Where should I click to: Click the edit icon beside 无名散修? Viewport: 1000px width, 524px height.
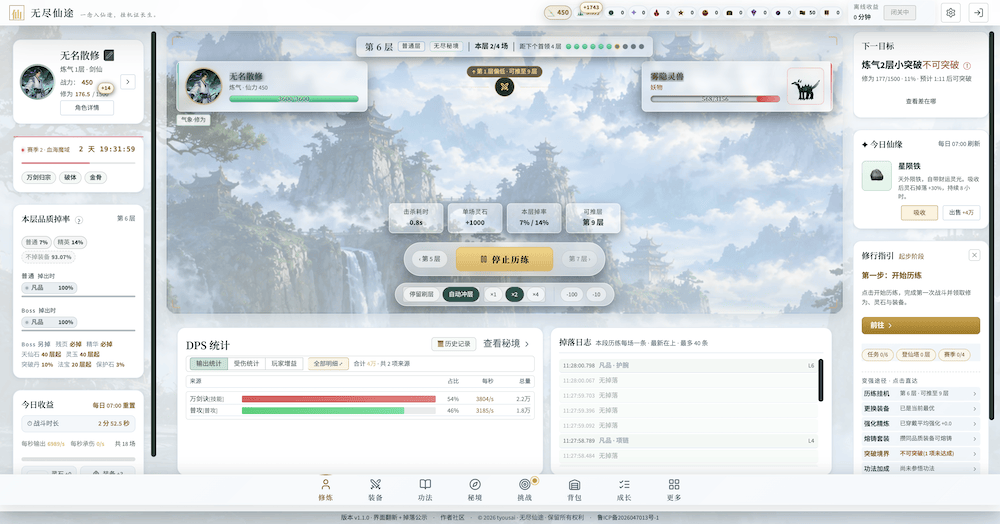(109, 55)
